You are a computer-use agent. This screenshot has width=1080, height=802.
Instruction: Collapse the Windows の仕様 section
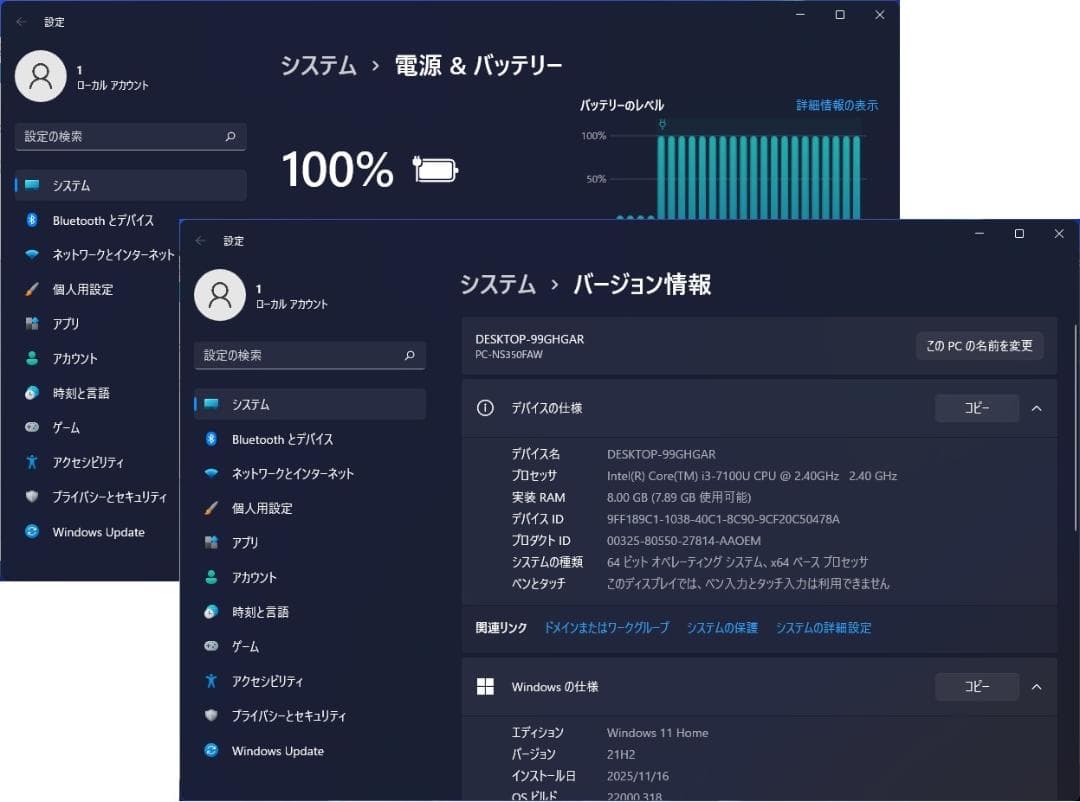tap(1036, 687)
